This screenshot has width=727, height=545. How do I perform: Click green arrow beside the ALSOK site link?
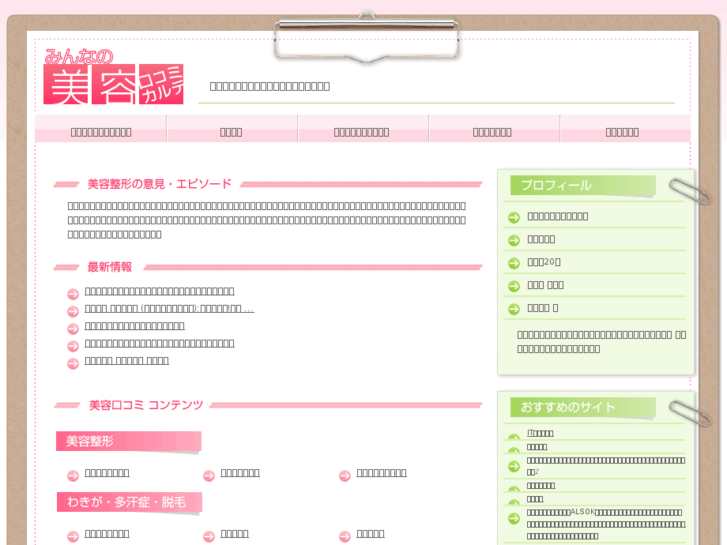(514, 518)
